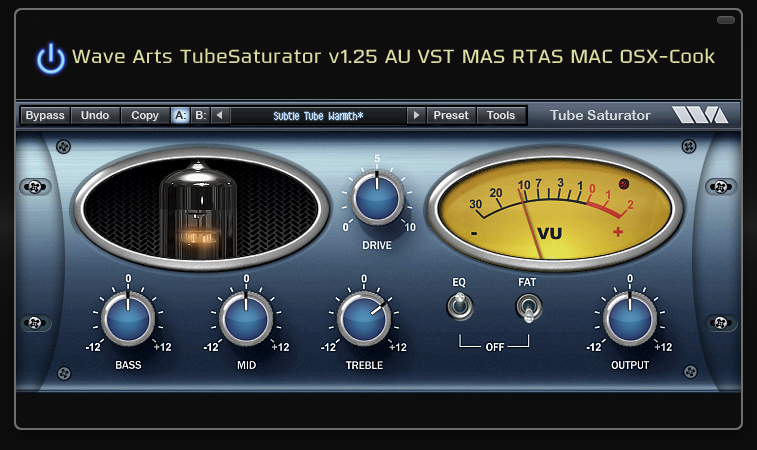The width and height of the screenshot is (757, 450).
Task: Flip the FAT toggle switch
Action: pyautogui.click(x=529, y=308)
